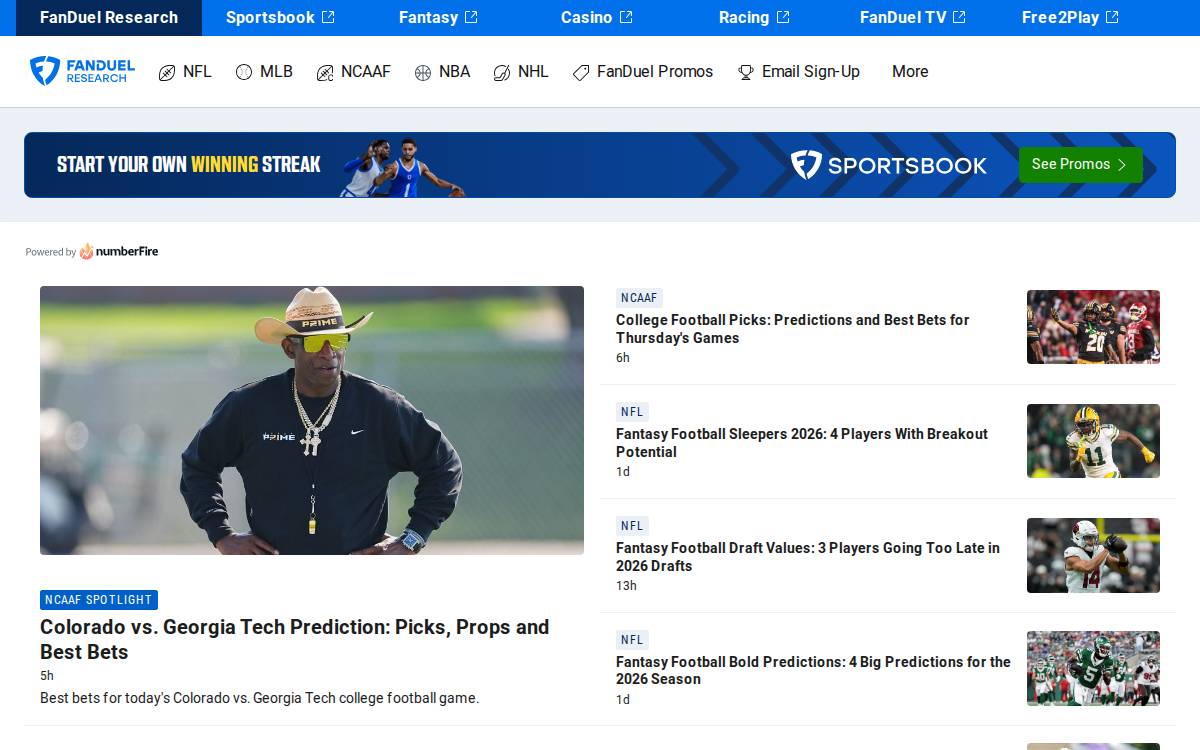Click the coach in cowboy hat featured image
This screenshot has width=1200, height=750.
click(312, 420)
